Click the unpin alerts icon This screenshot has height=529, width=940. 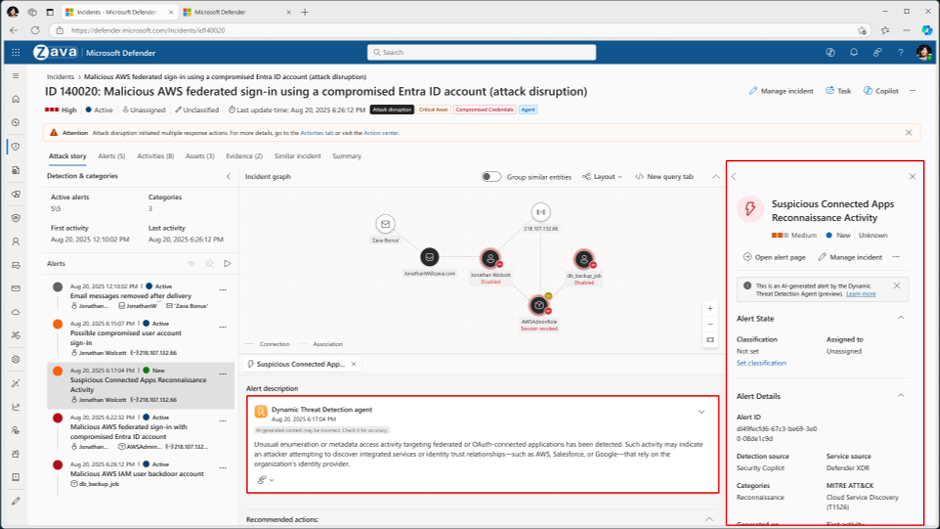209,263
